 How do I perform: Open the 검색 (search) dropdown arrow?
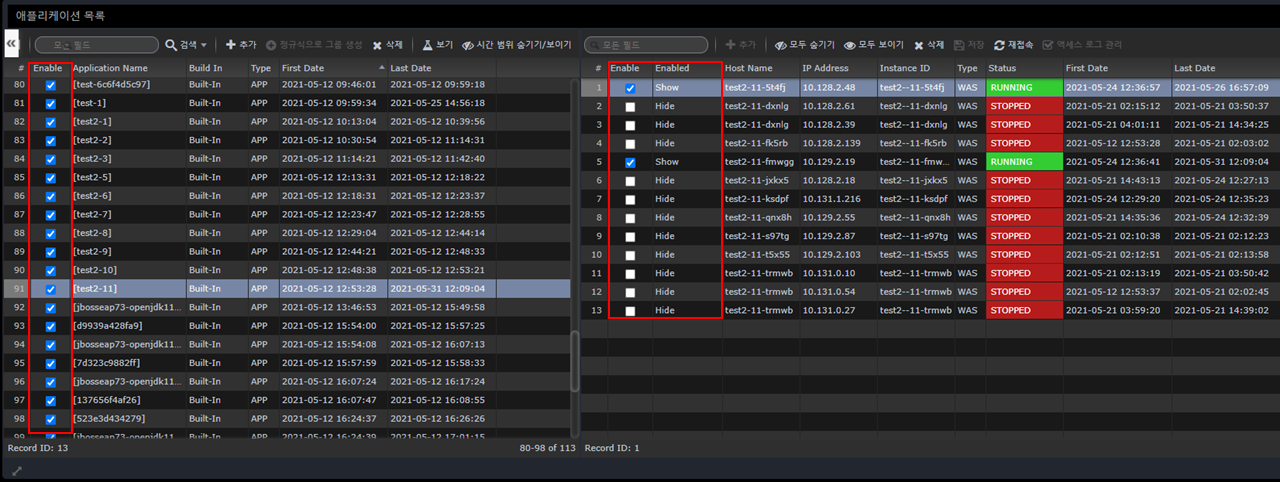(x=204, y=45)
